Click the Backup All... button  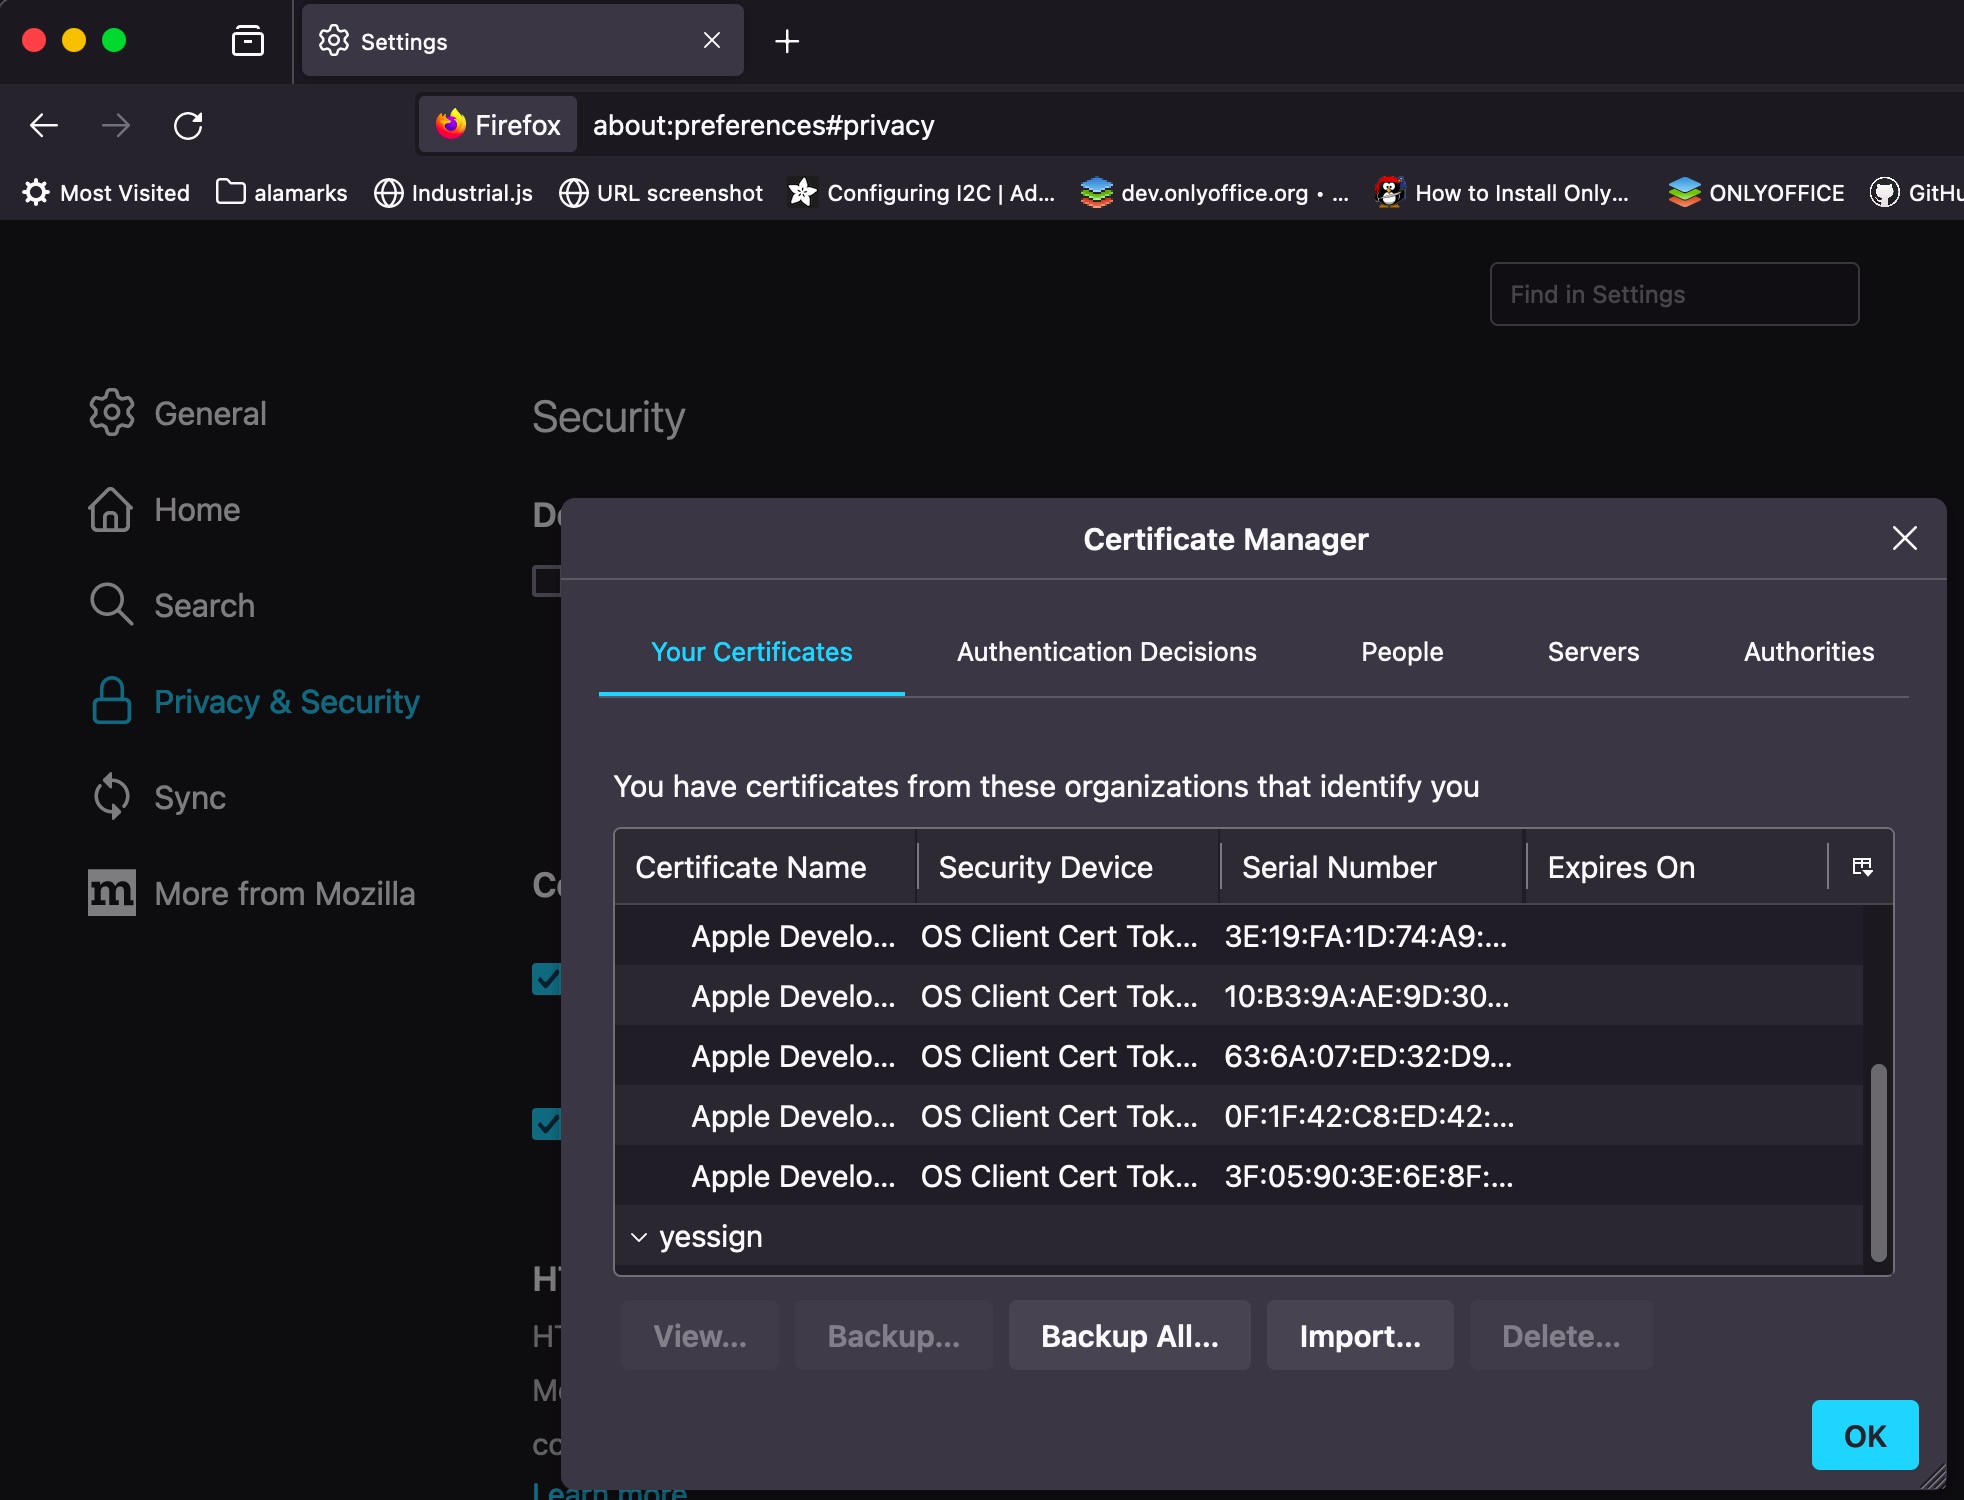click(1129, 1336)
